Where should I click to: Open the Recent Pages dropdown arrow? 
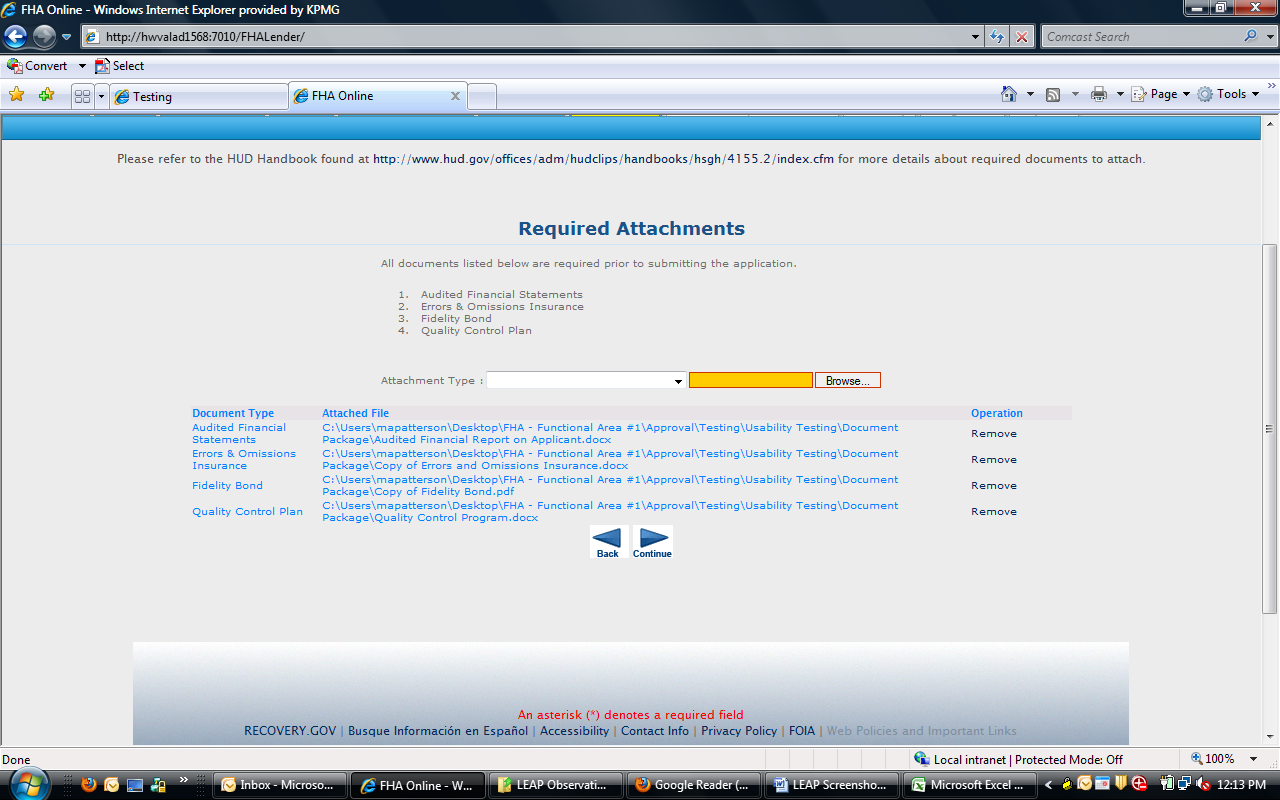tap(67, 37)
